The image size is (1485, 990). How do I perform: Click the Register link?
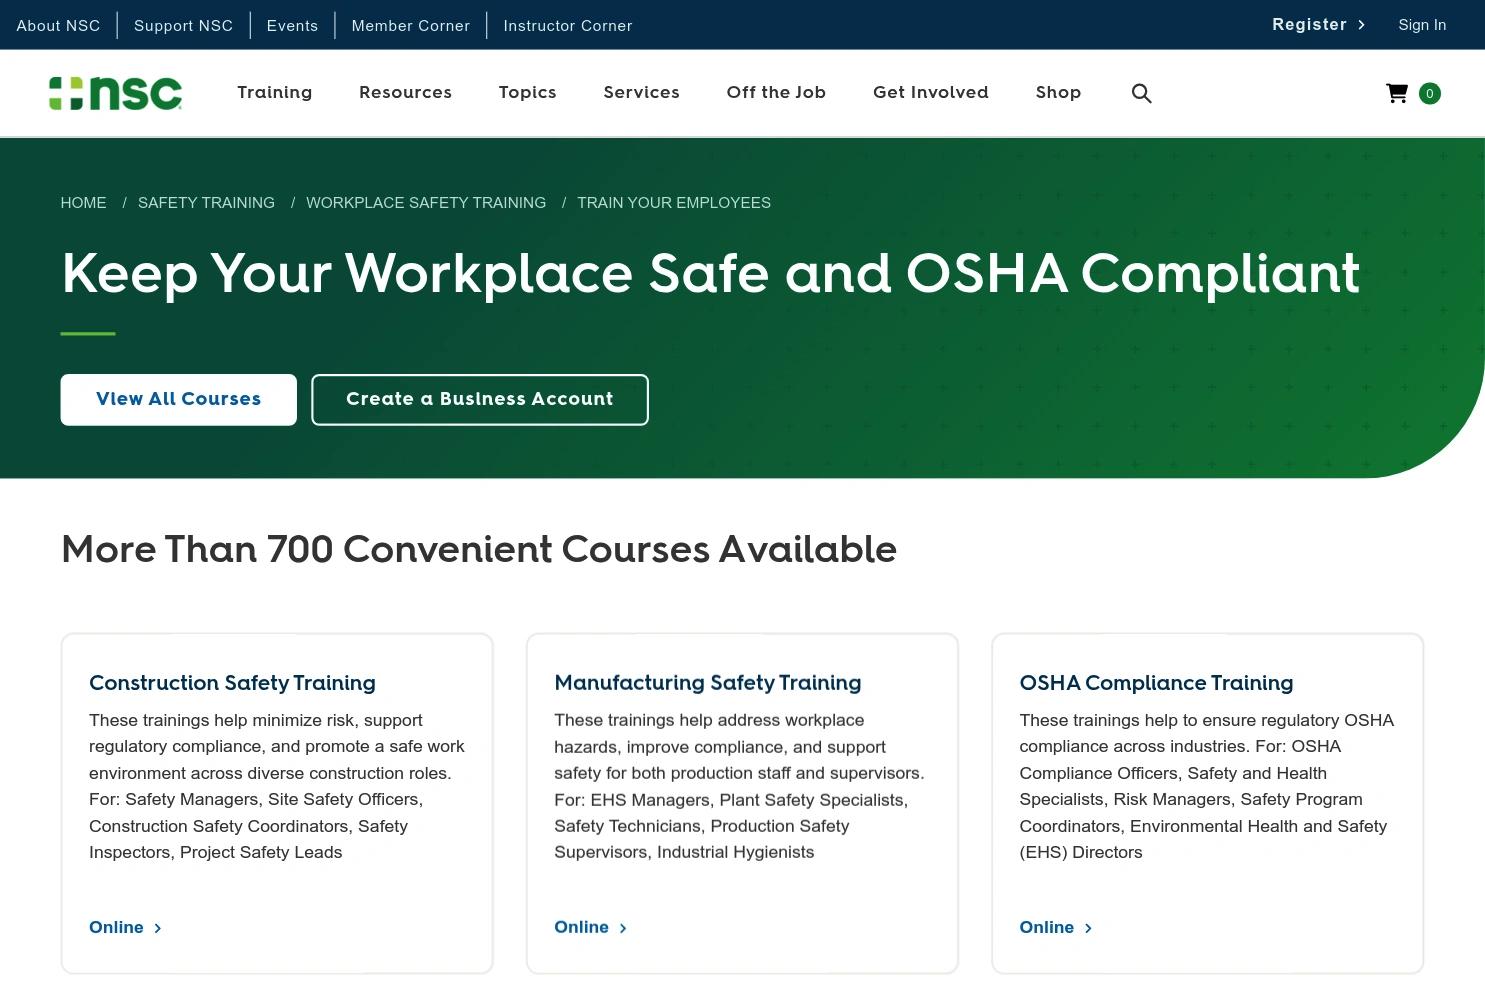(1309, 25)
